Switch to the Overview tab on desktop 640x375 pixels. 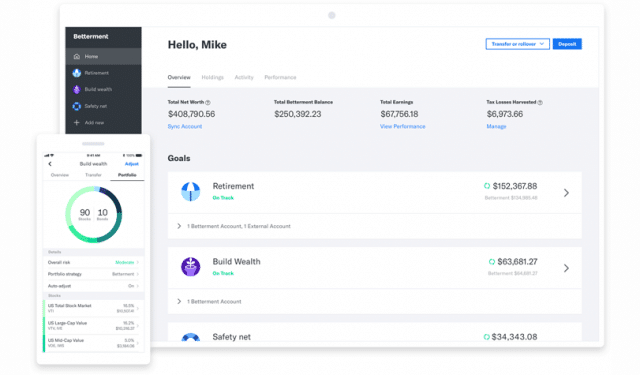click(179, 77)
